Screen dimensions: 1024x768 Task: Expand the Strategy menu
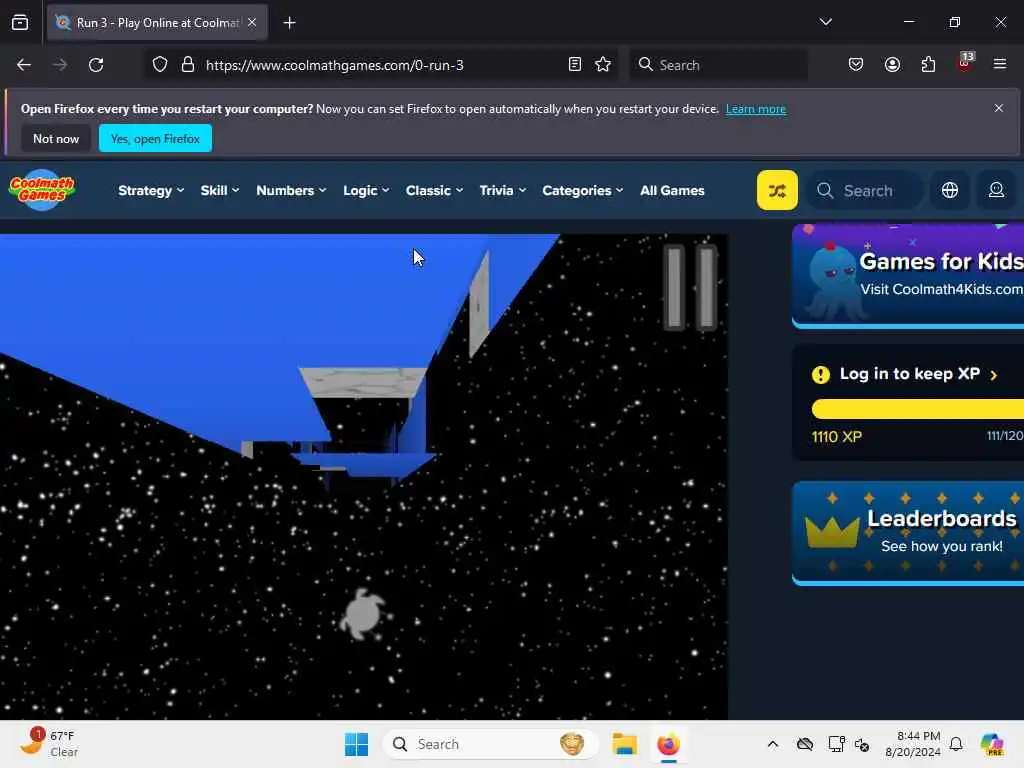coord(151,191)
